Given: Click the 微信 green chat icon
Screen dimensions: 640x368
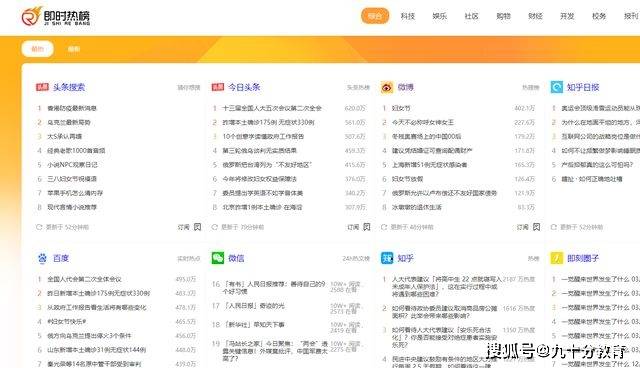Looking at the screenshot, I should [218, 258].
